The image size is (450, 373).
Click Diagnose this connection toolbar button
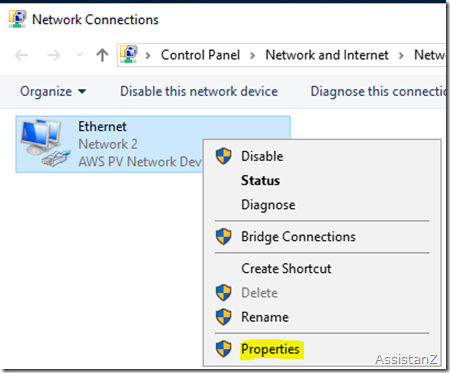[x=378, y=91]
